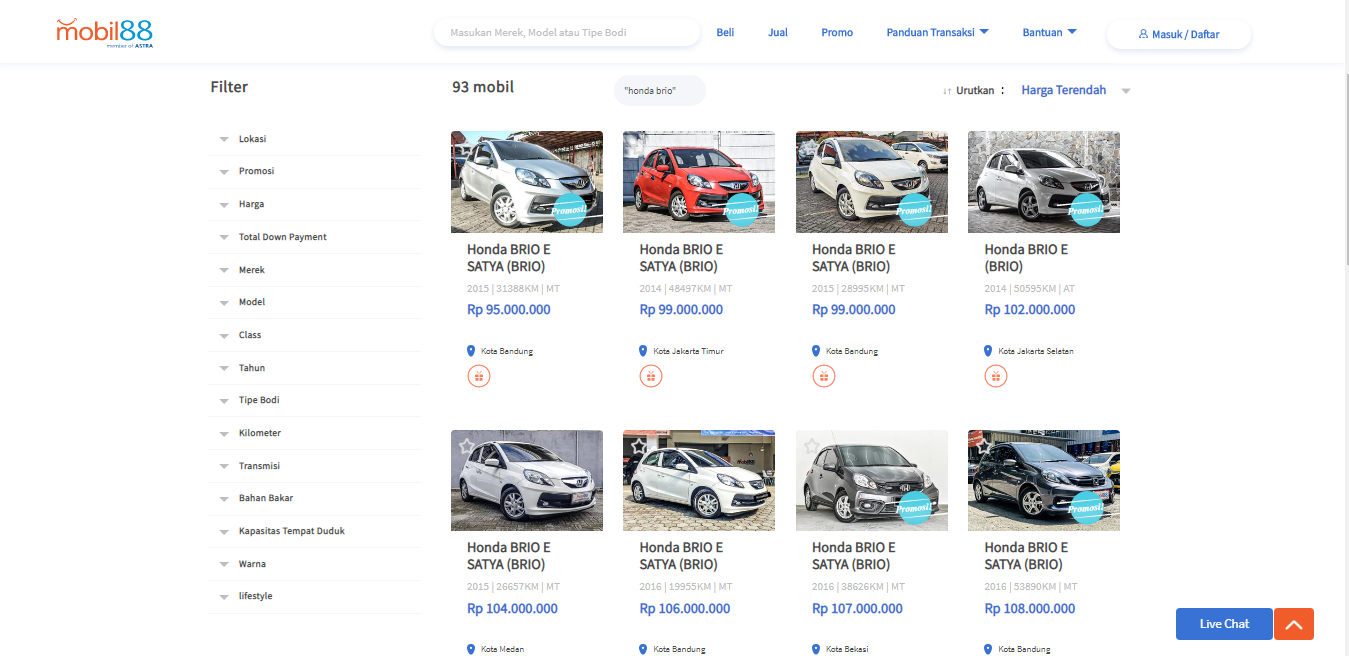
Task: Expand the Bahan Bakar filter
Action: click(314, 498)
